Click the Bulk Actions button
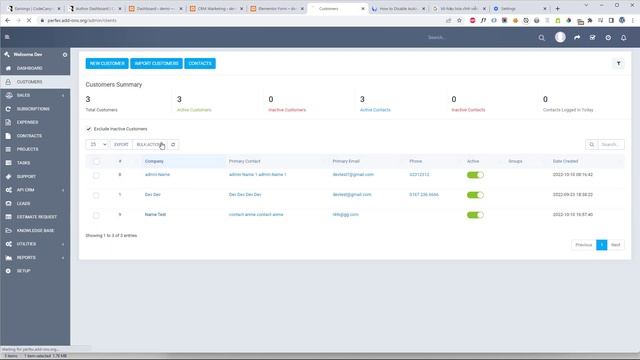The height and width of the screenshot is (360, 640). pos(150,144)
